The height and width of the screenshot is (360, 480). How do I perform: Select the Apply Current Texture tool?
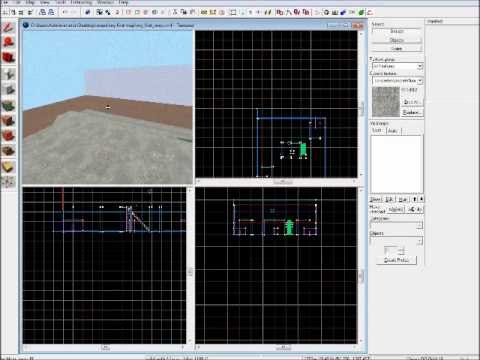[9, 121]
